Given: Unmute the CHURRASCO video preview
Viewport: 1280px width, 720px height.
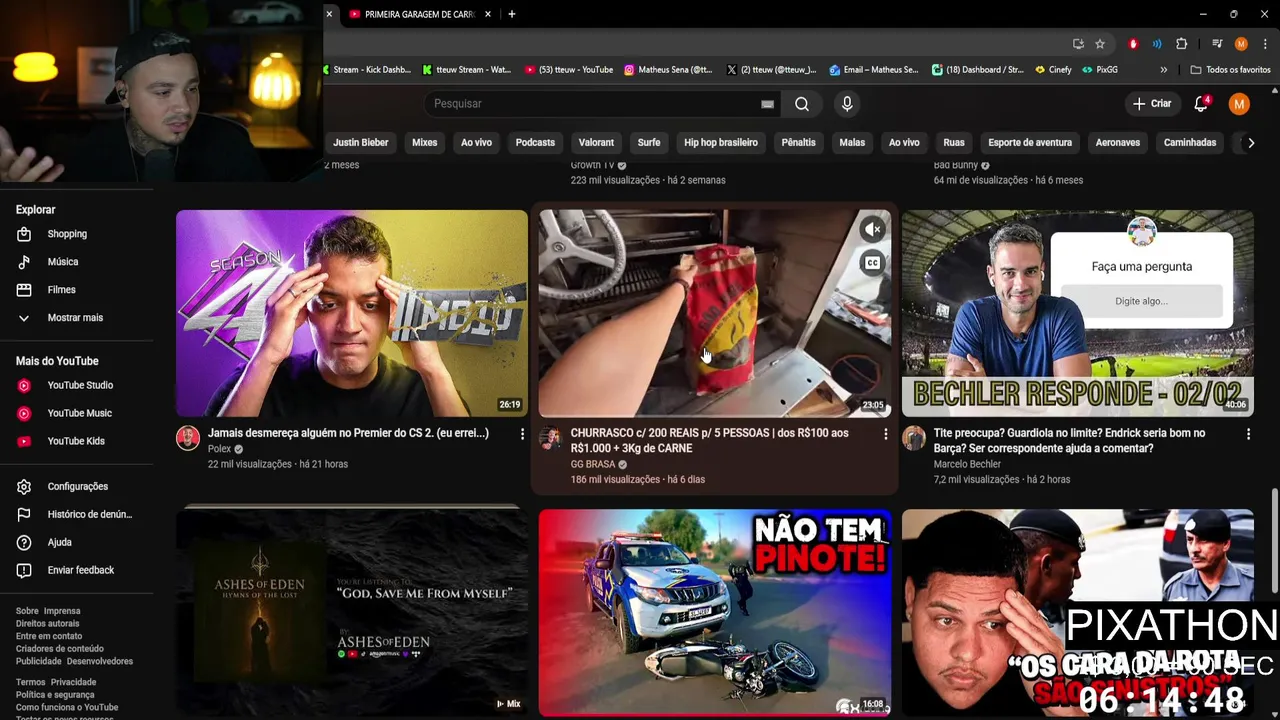Looking at the screenshot, I should 873,230.
